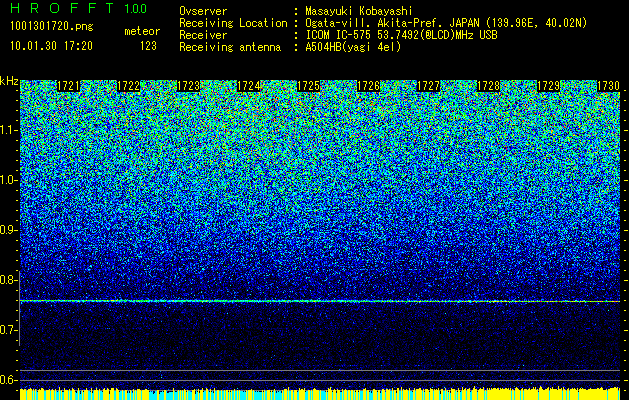This screenshot has width=629, height=400.
Task: Click the 1724 time marker
Action: coord(248,86)
